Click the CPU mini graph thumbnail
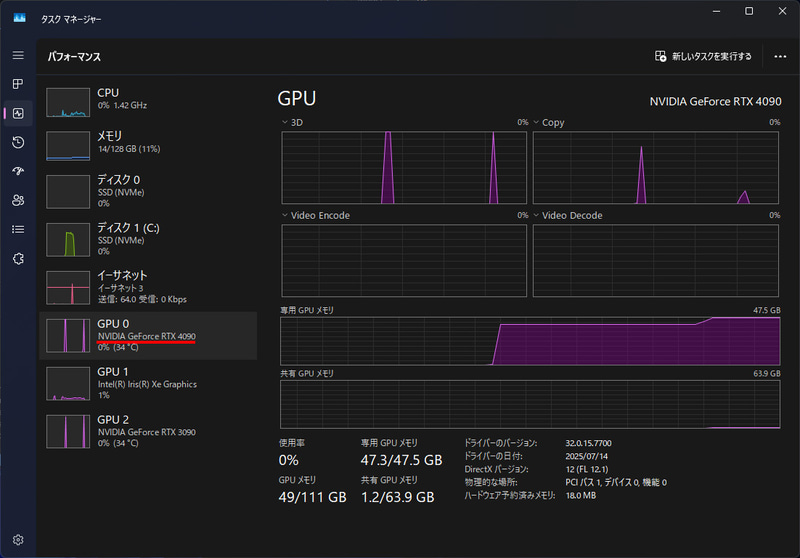This screenshot has height=558, width=800. 68,102
